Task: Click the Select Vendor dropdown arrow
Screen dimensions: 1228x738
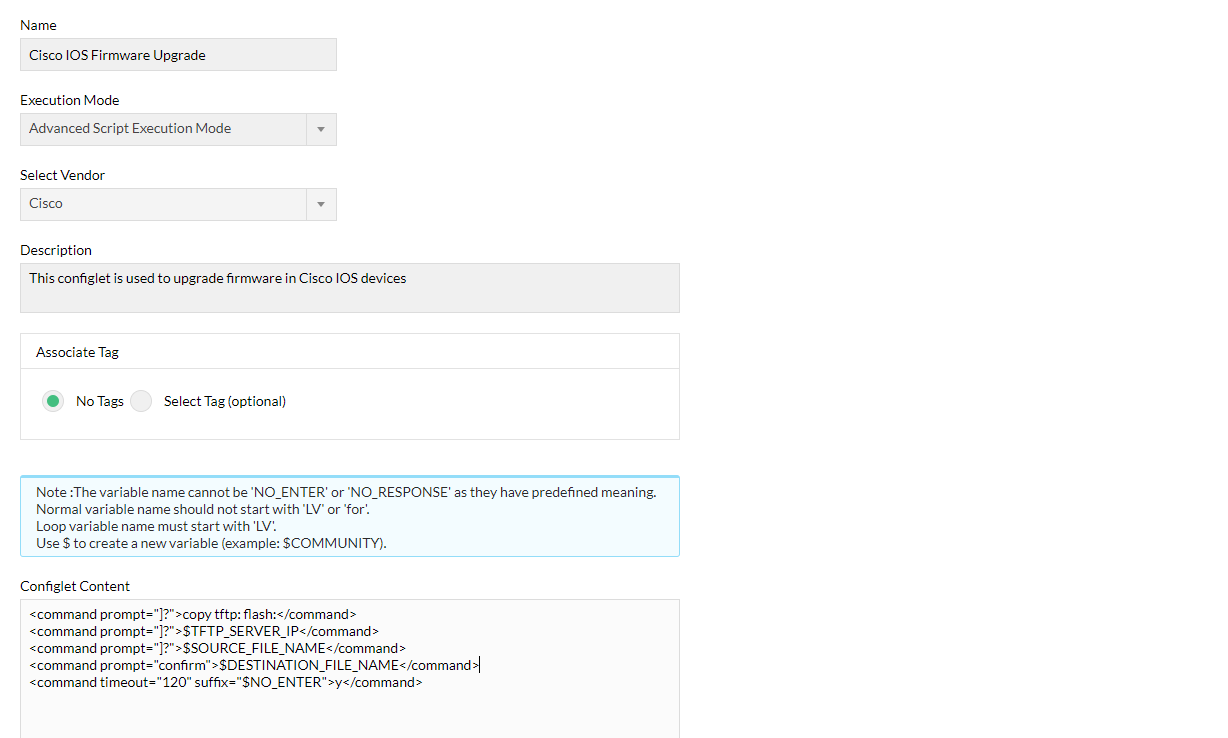Action: (321, 204)
